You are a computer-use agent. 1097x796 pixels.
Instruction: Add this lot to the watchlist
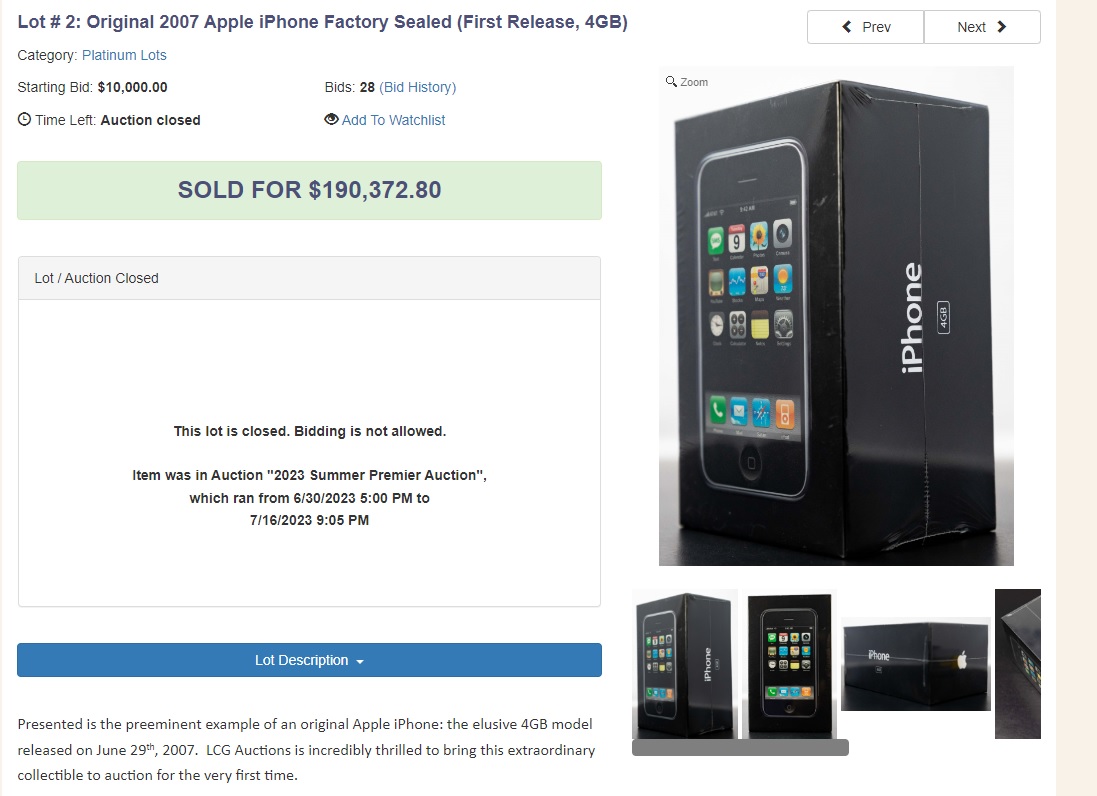click(393, 120)
